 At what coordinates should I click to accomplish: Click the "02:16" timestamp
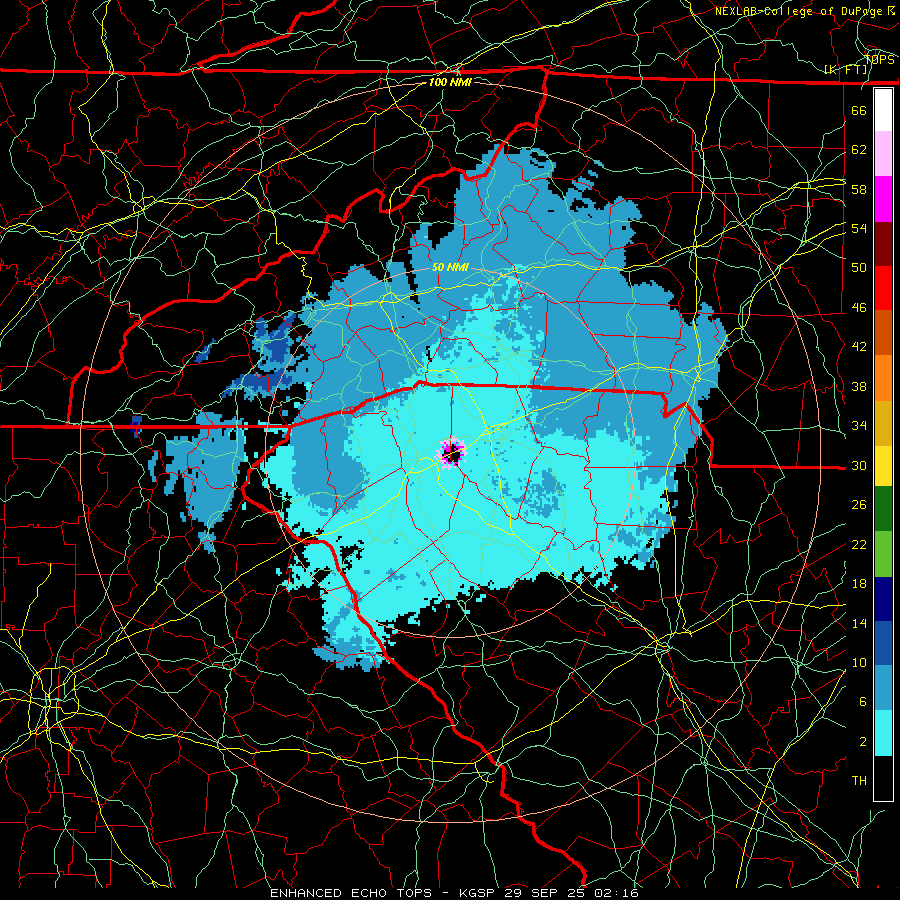[615, 893]
